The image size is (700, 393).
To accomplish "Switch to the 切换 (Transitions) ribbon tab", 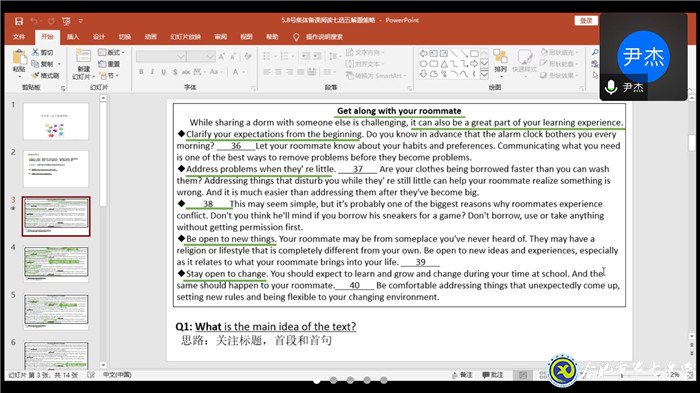I will (125, 37).
